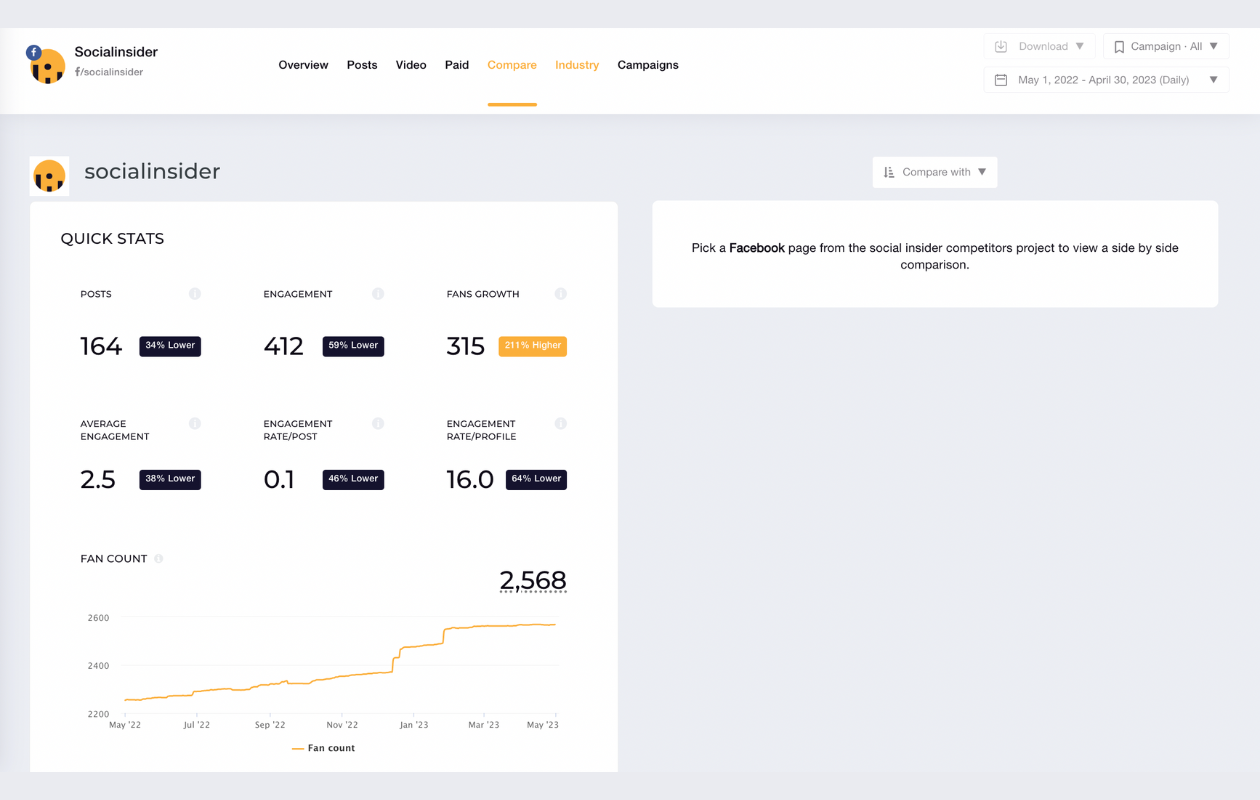Click the engagement value 412
Viewport: 1260px width, 800px height.
coord(283,346)
